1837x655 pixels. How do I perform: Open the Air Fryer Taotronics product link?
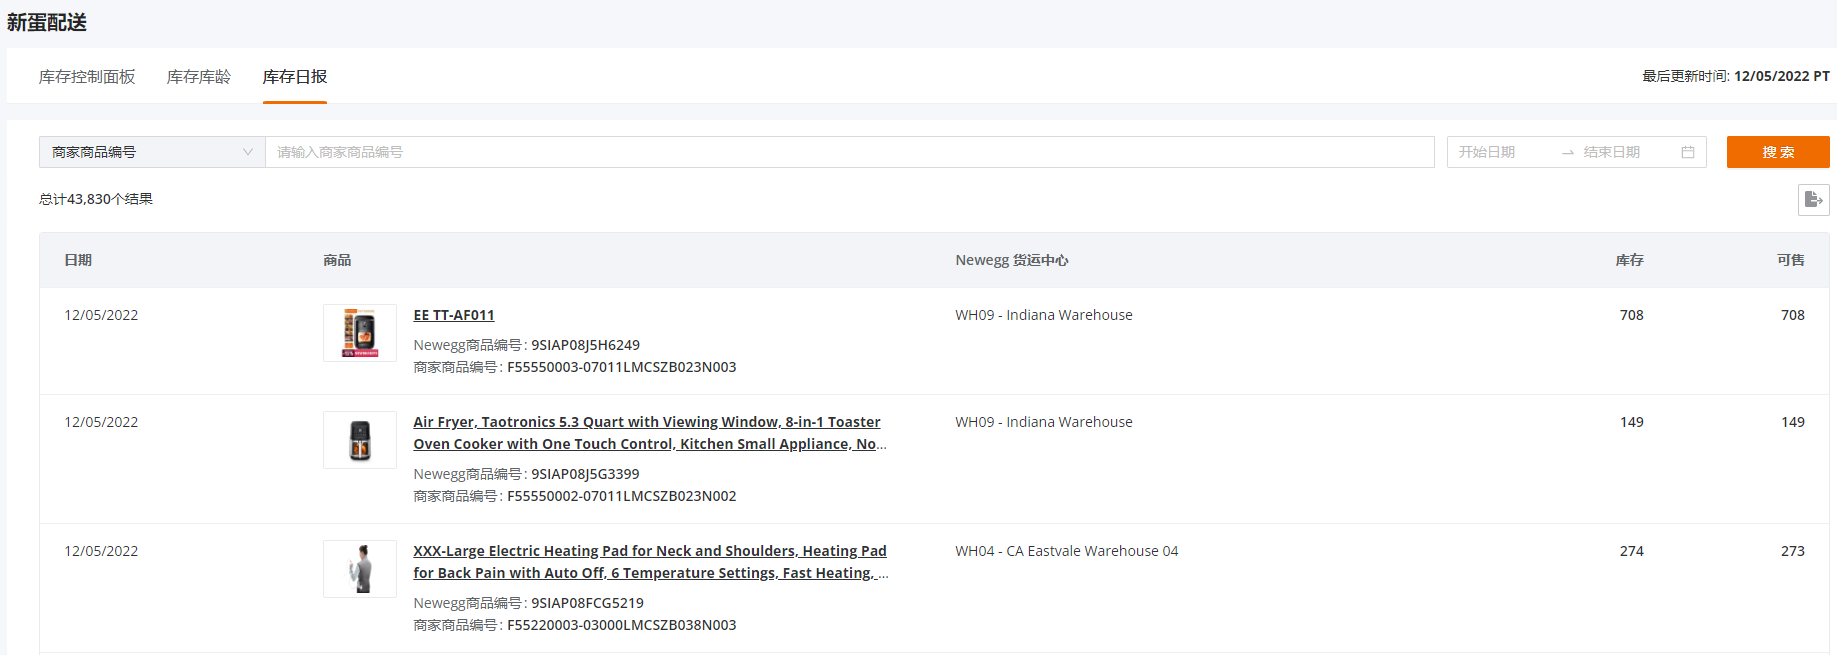[x=650, y=433]
